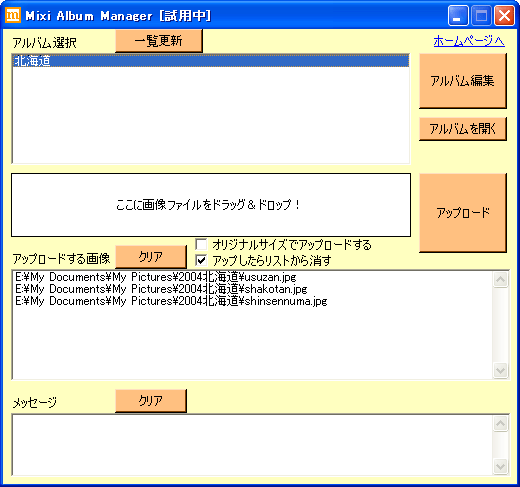Viewport: 520px width, 487px height.
Task: Click the アルバム編集 button
Action: tap(463, 81)
